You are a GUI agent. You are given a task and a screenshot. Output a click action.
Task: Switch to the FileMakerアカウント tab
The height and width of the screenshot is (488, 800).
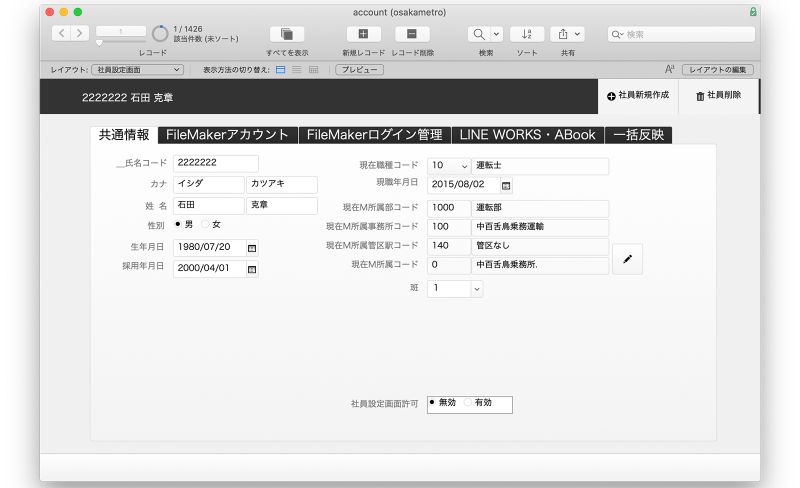228,135
